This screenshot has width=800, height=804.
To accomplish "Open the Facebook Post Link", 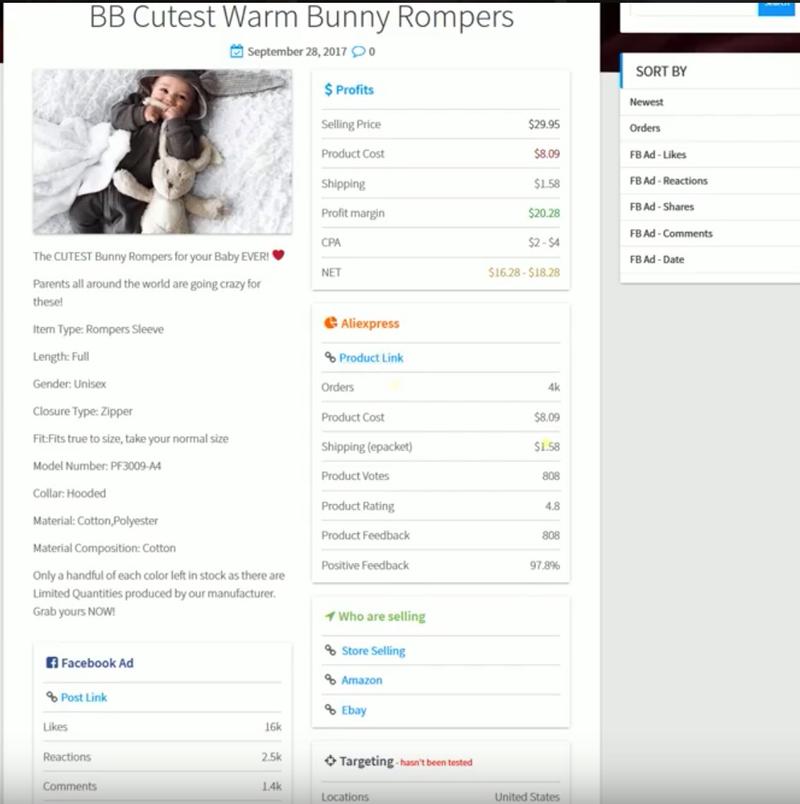I will pyautogui.click(x=84, y=697).
